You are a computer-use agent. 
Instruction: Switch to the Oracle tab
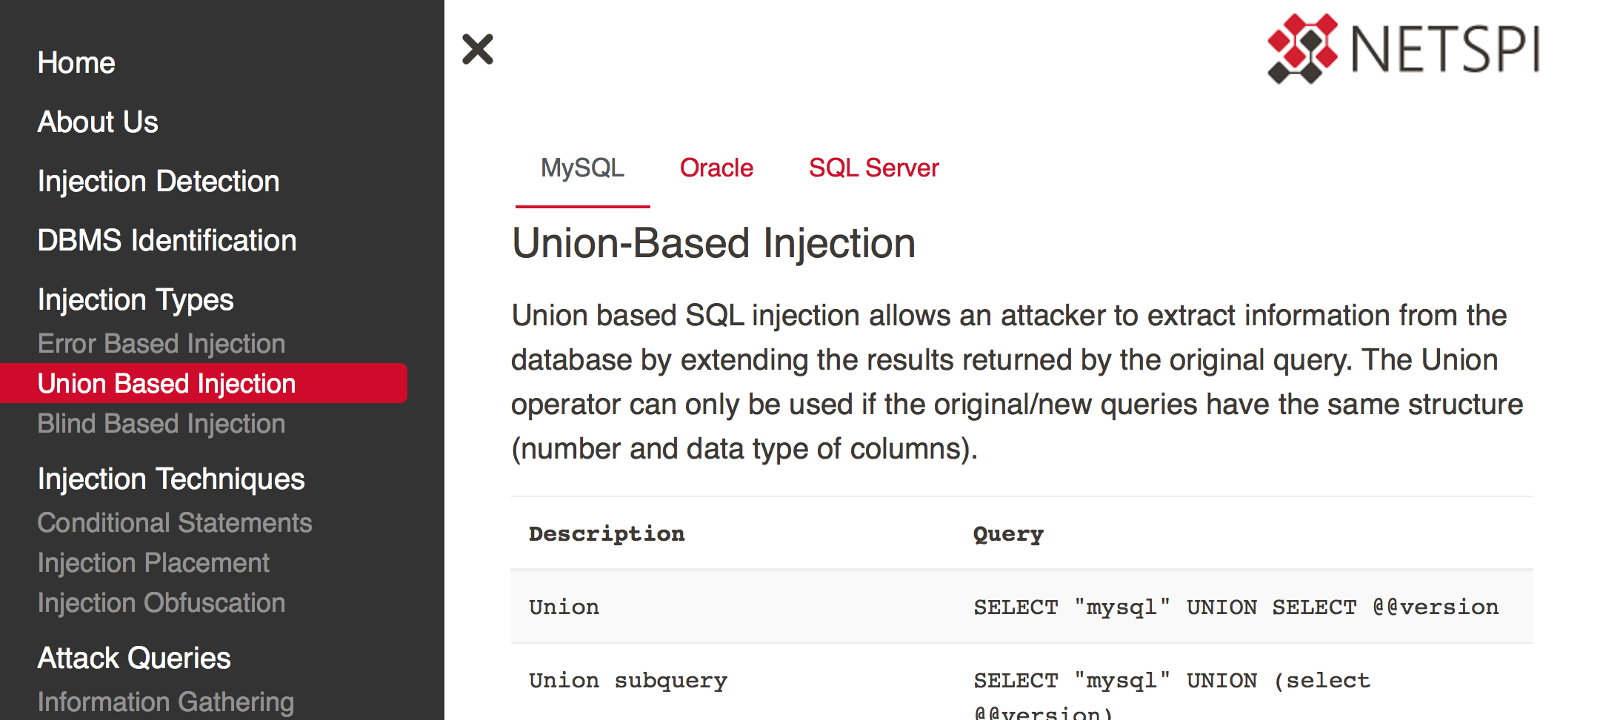[716, 168]
